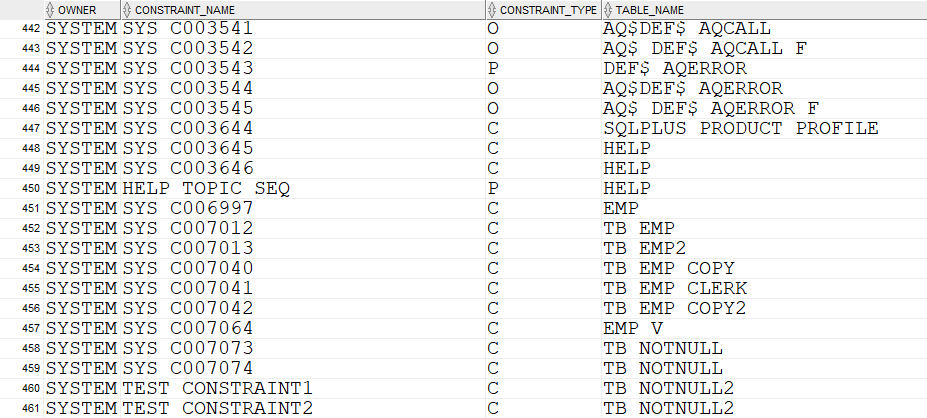Click the TB EMP table name
This screenshot has width=927, height=418.
pos(639,229)
